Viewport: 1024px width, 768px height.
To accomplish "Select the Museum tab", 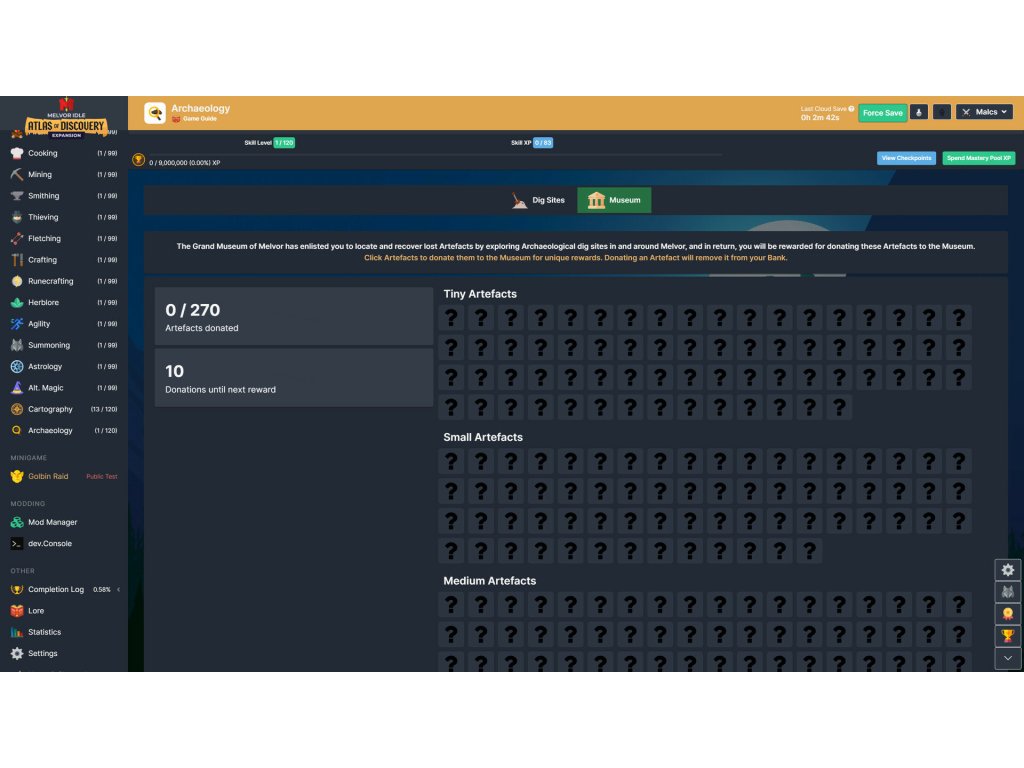I will (x=614, y=200).
